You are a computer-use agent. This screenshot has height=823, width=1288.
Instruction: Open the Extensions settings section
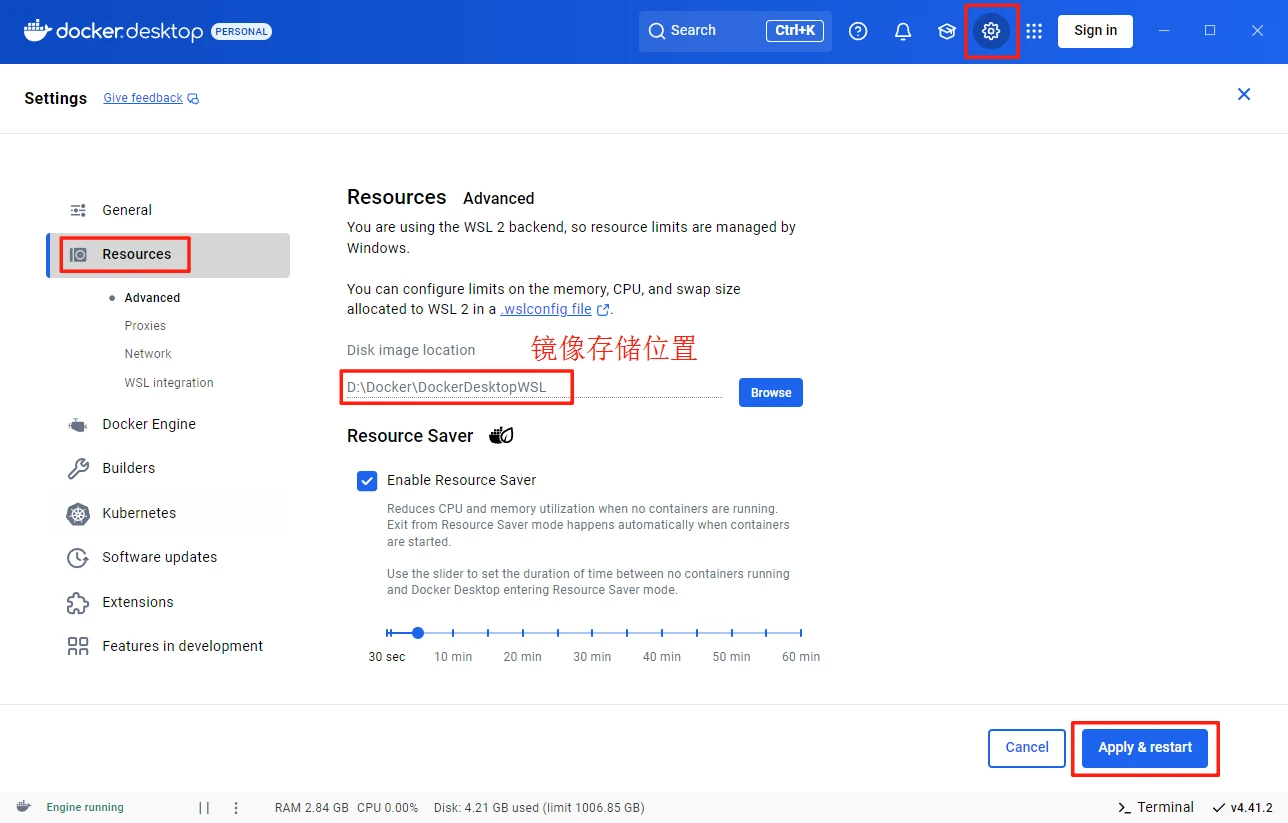(168, 602)
